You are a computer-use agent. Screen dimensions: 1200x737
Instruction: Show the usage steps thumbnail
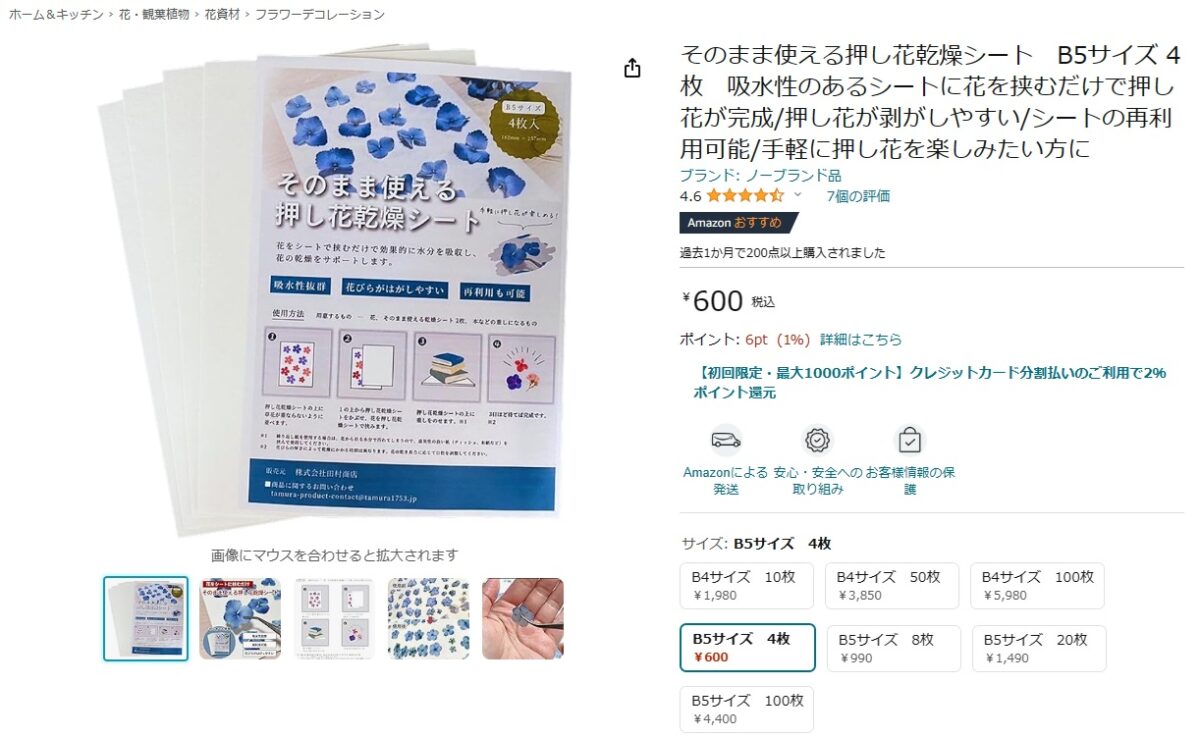tap(334, 618)
